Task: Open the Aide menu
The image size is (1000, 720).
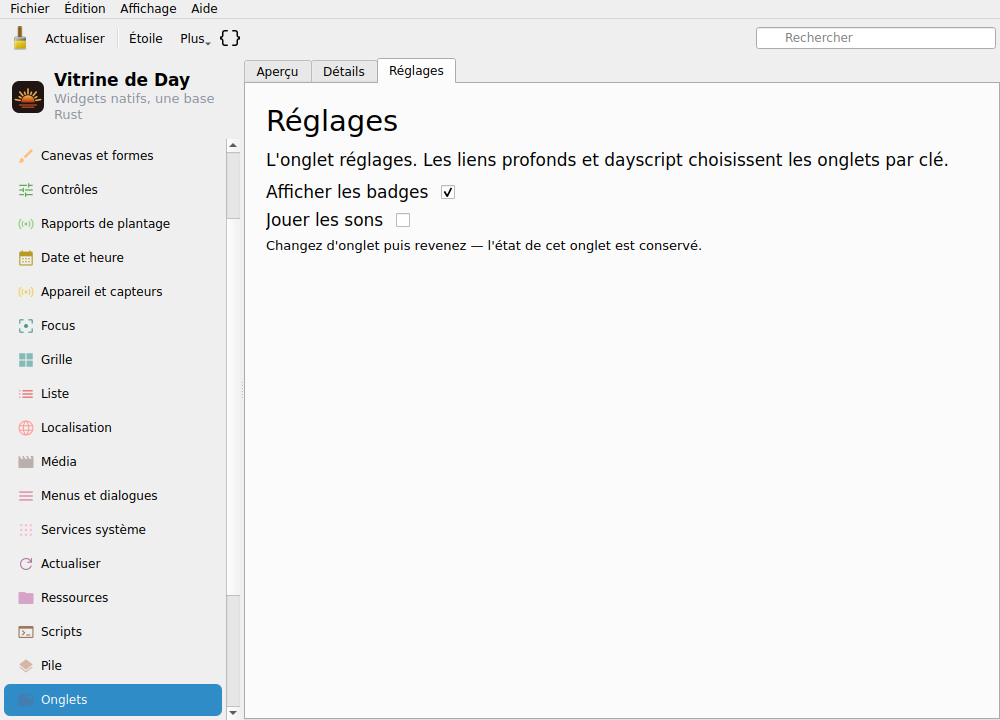Action: (204, 8)
